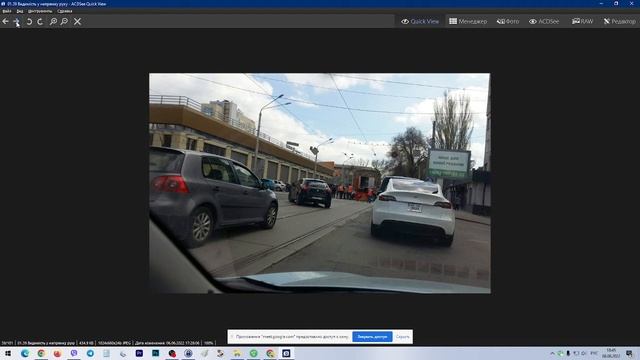Open the Инструменты menu
The width and height of the screenshot is (640, 360).
point(40,11)
